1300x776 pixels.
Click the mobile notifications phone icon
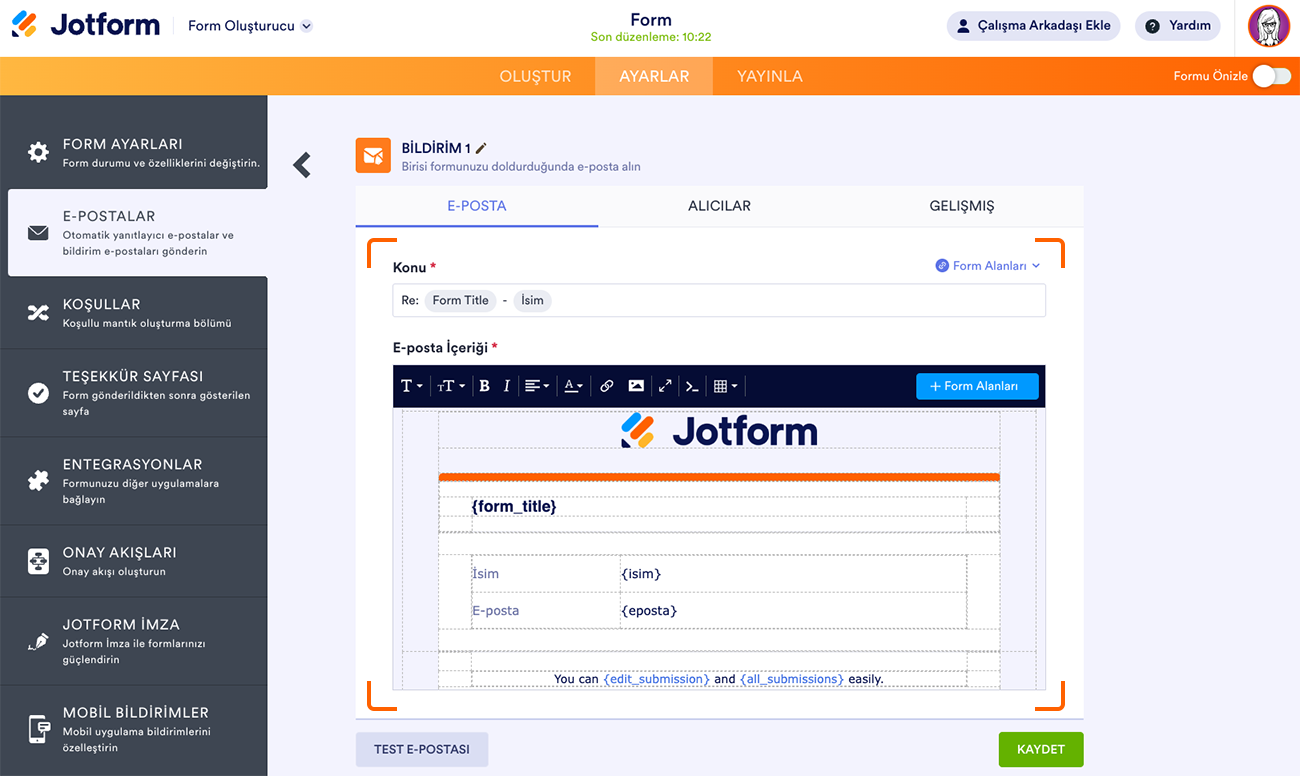38,729
